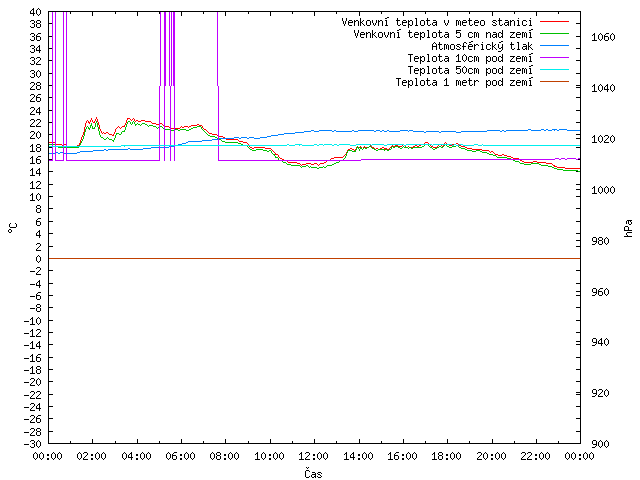Click x-axis tick label '20:00'
This screenshot has height=480, width=640.
(491, 456)
